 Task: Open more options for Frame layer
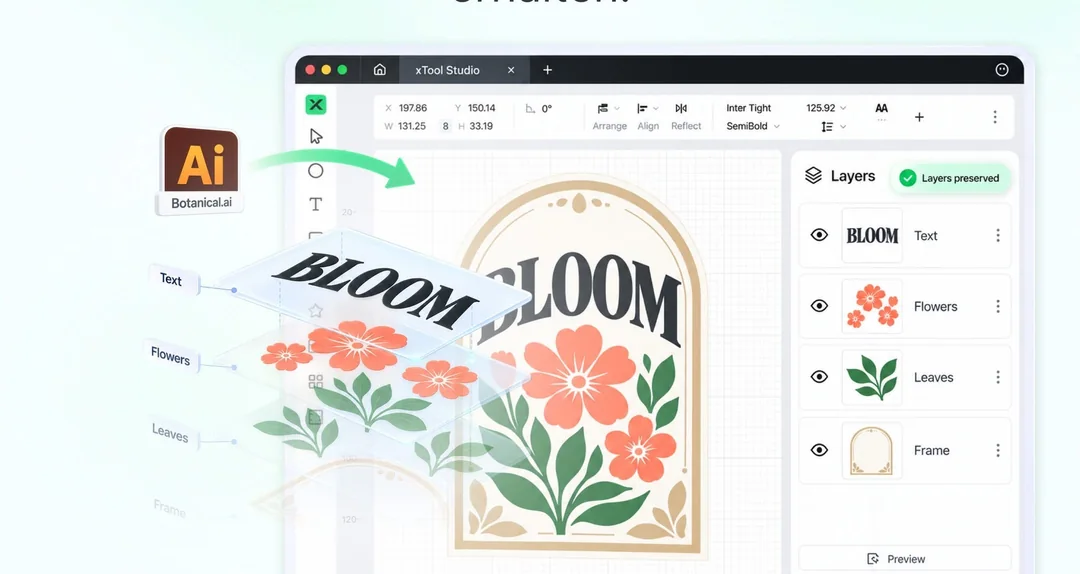click(997, 450)
